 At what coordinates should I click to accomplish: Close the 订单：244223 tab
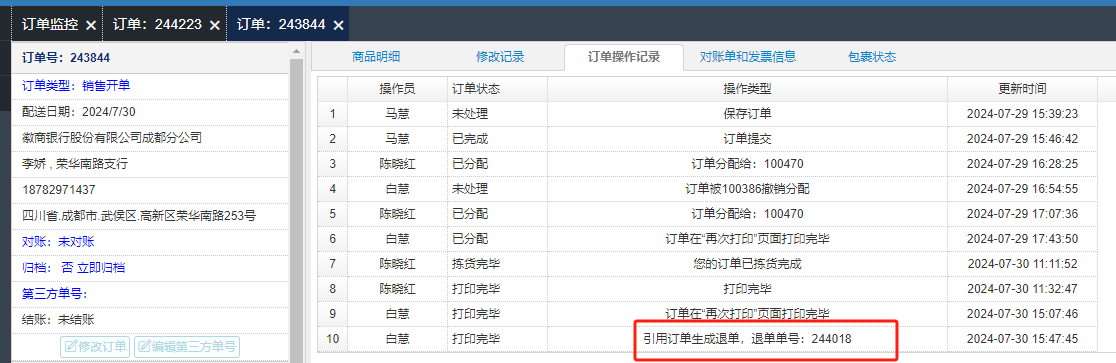pos(214,25)
